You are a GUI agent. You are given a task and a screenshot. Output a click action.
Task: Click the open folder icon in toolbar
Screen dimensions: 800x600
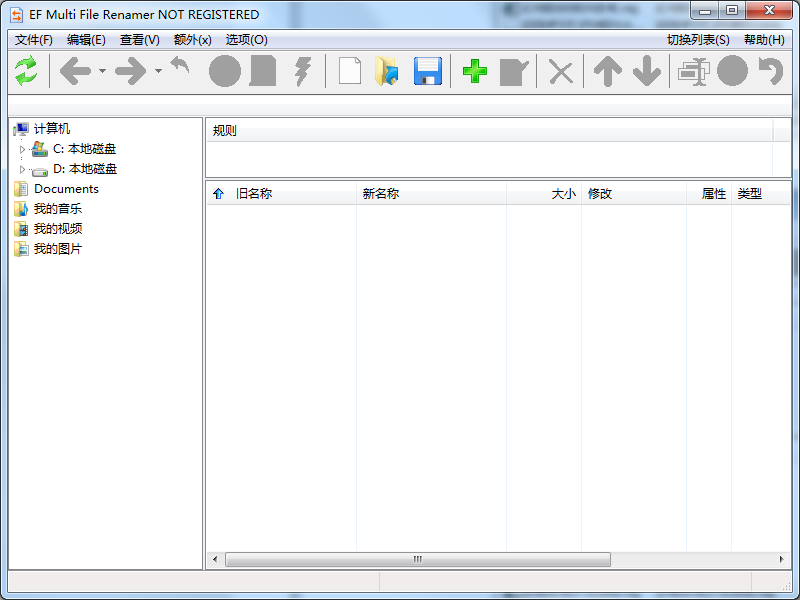pos(387,71)
